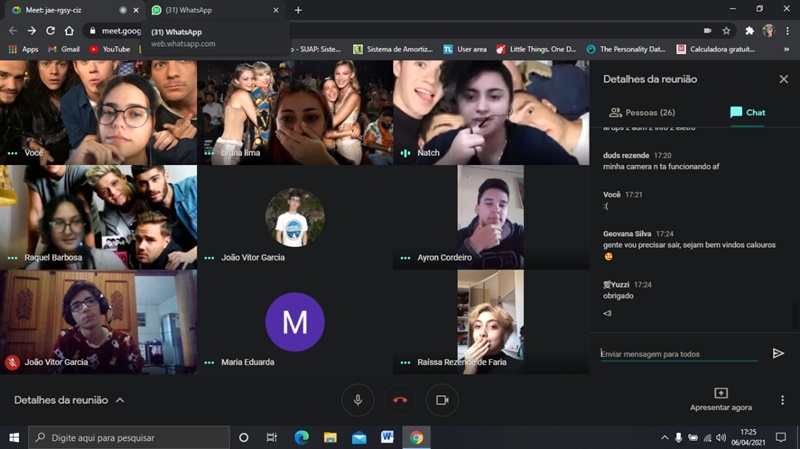Open the Little Things One D... bookmark
This screenshot has height=449, width=800.
pyautogui.click(x=536, y=49)
